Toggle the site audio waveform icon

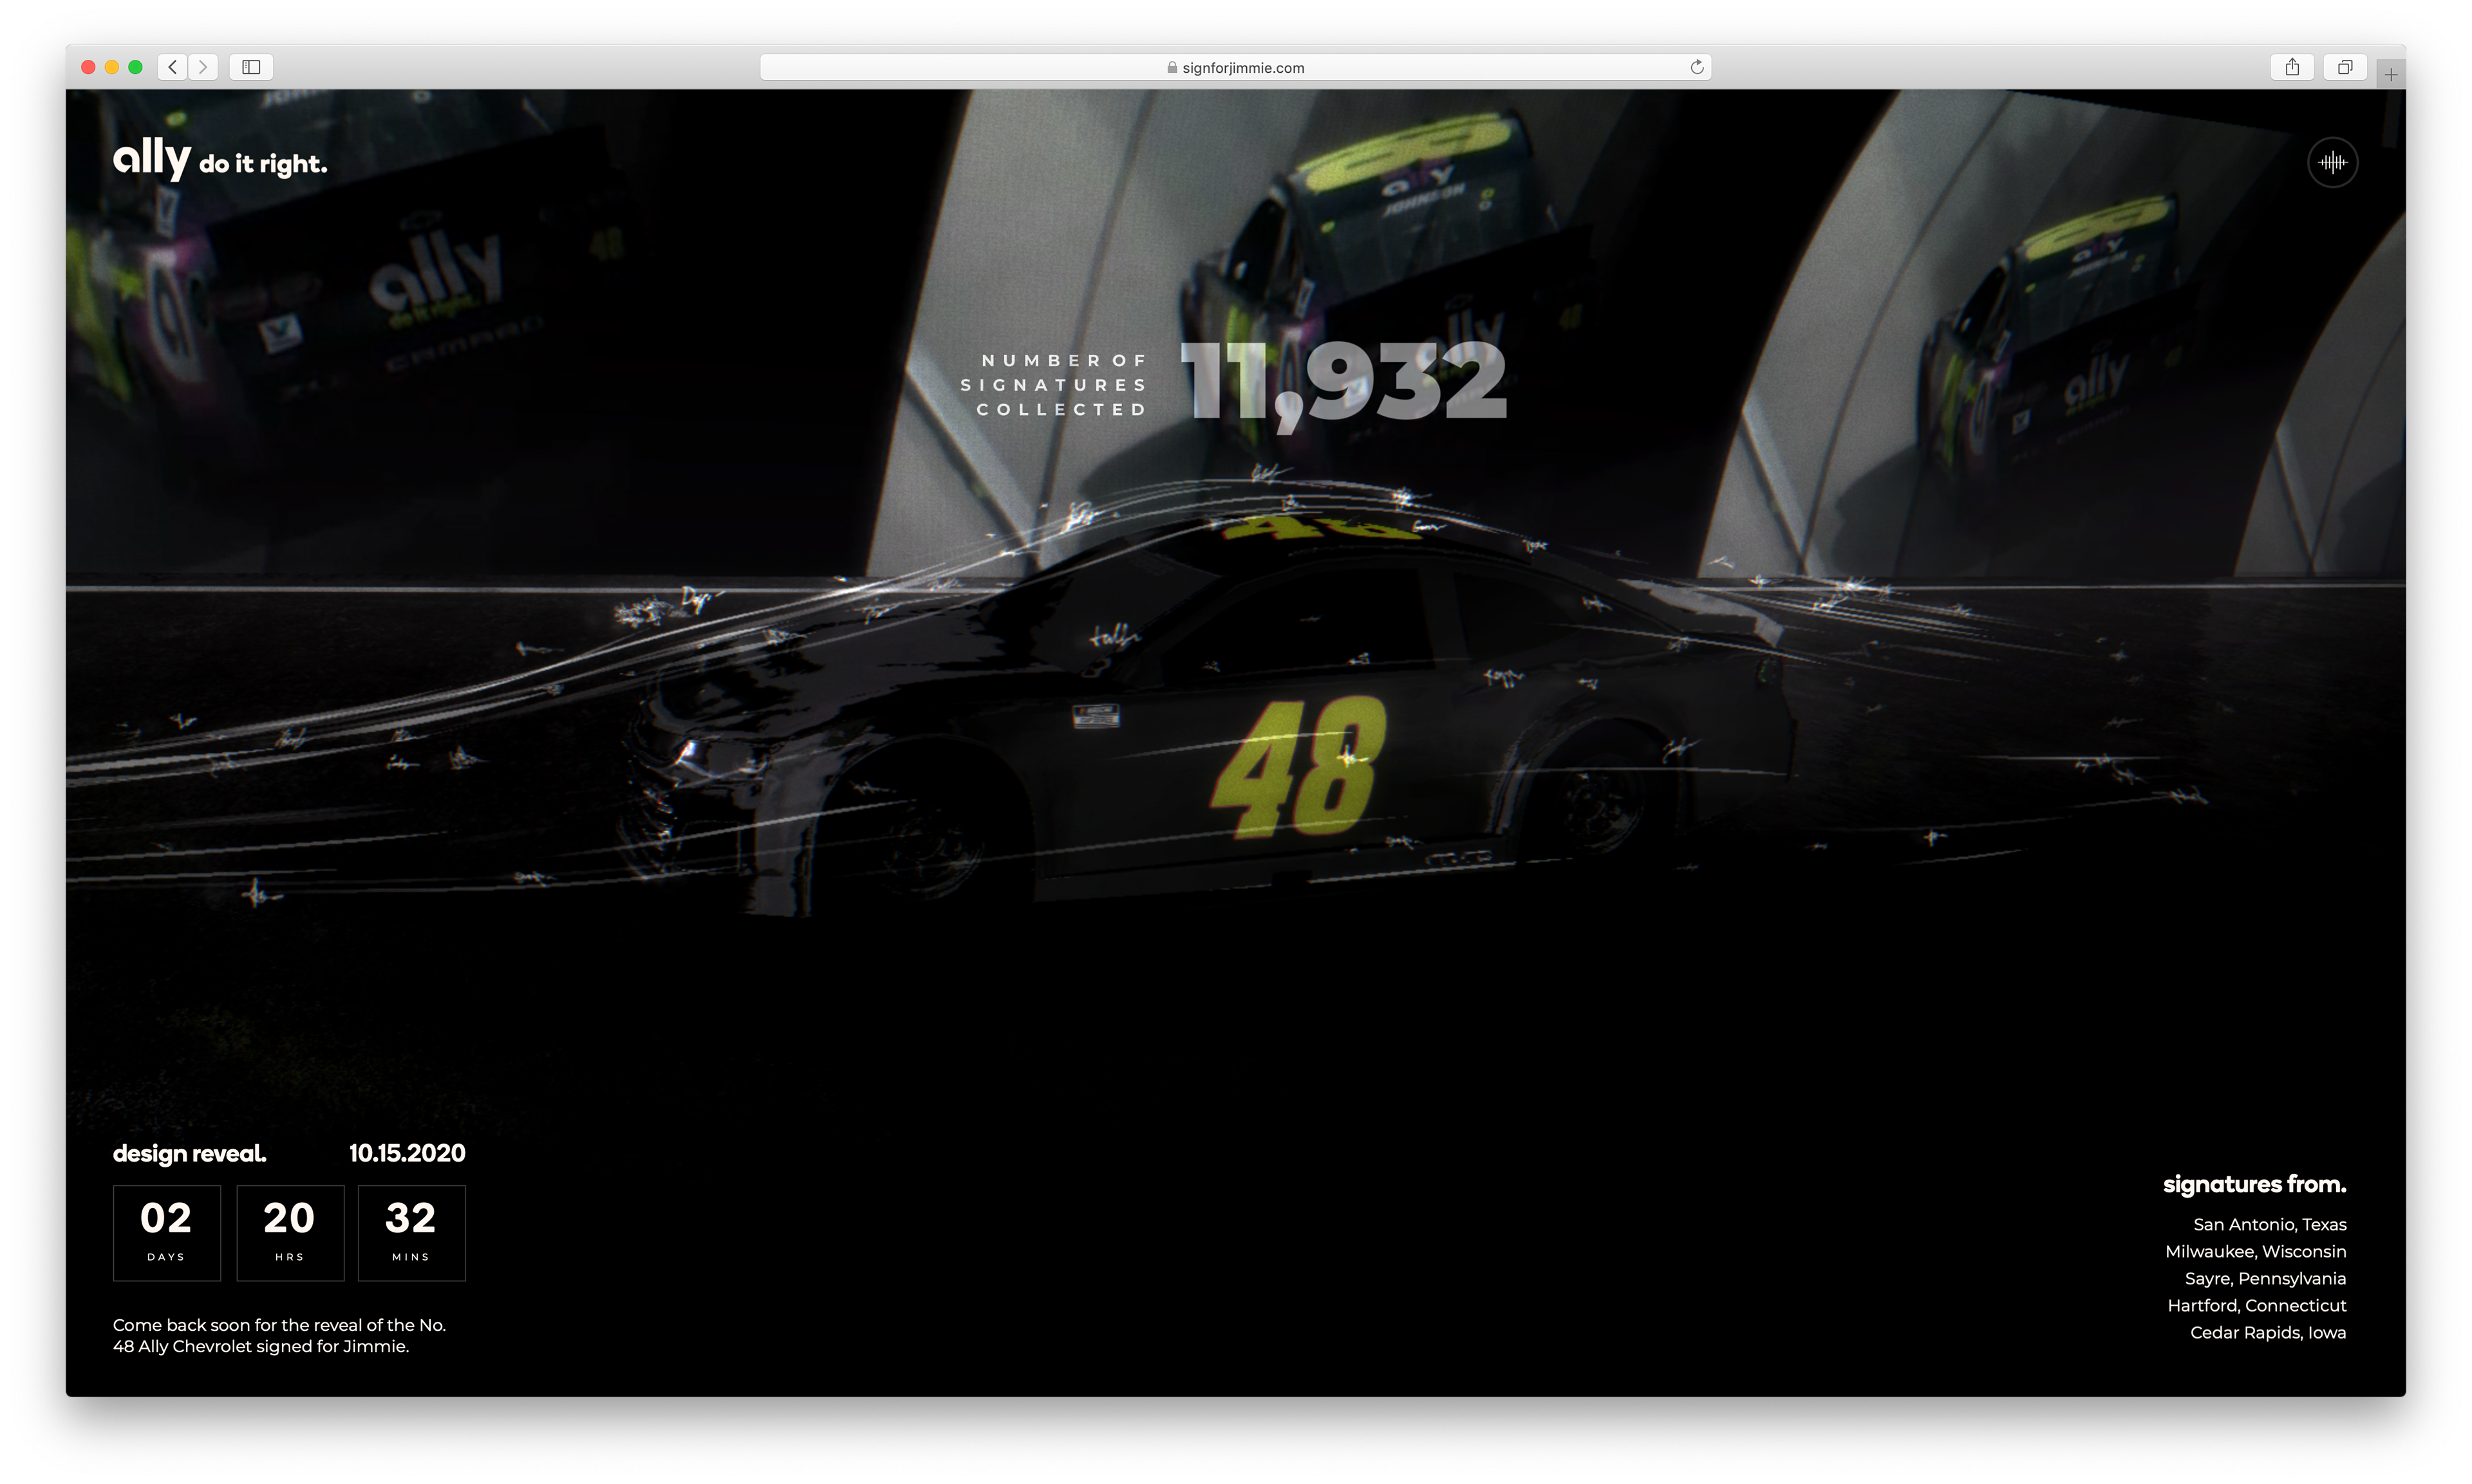point(2332,162)
